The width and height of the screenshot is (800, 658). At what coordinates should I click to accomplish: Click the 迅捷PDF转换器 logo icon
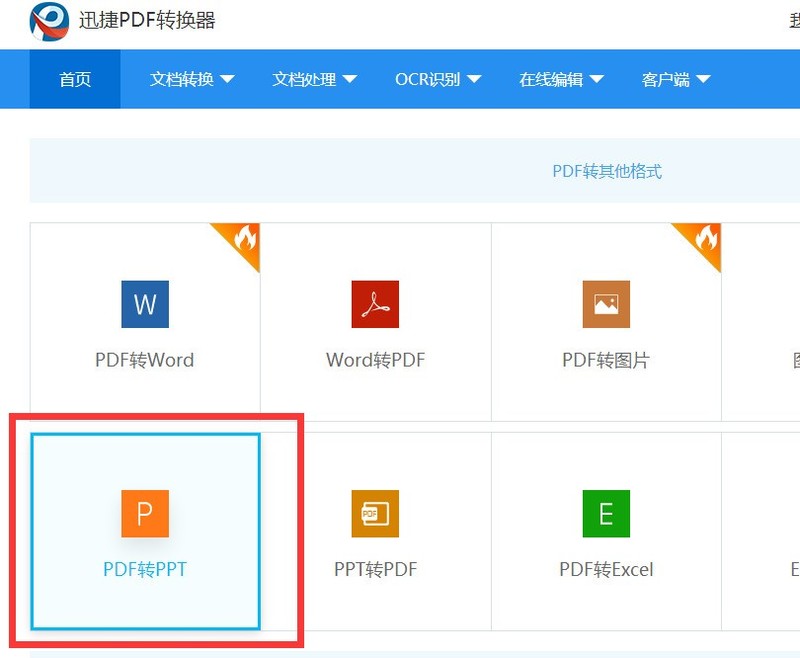click(49, 21)
